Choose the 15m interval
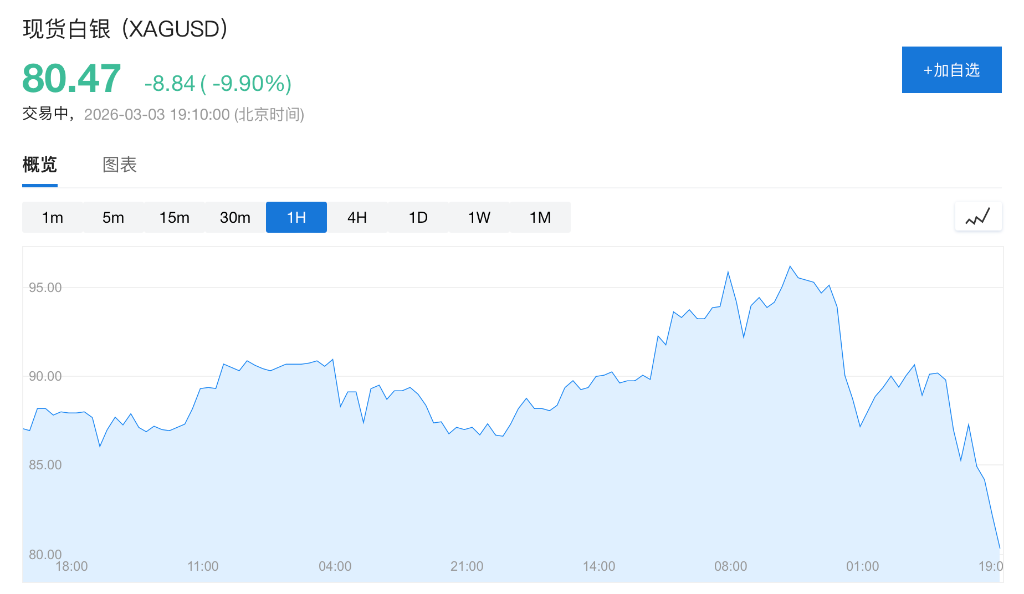1024x594 pixels. [174, 217]
